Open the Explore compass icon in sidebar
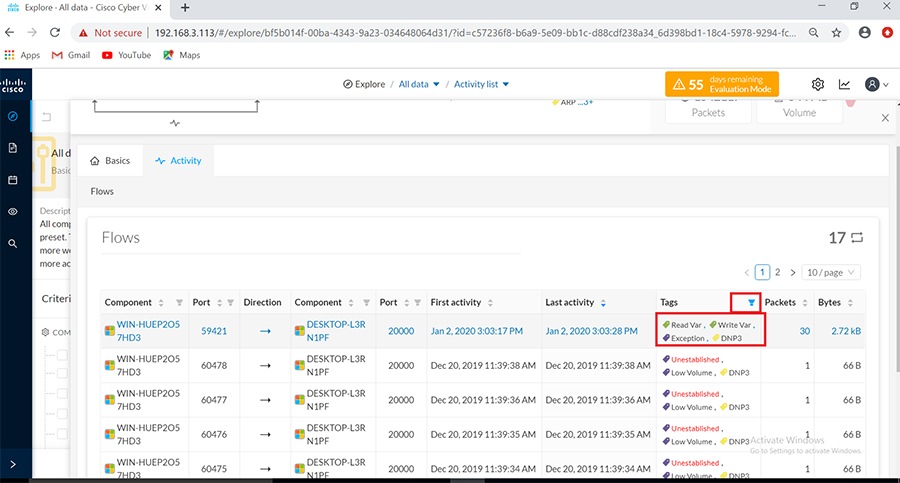This screenshot has width=900, height=483. (x=13, y=116)
